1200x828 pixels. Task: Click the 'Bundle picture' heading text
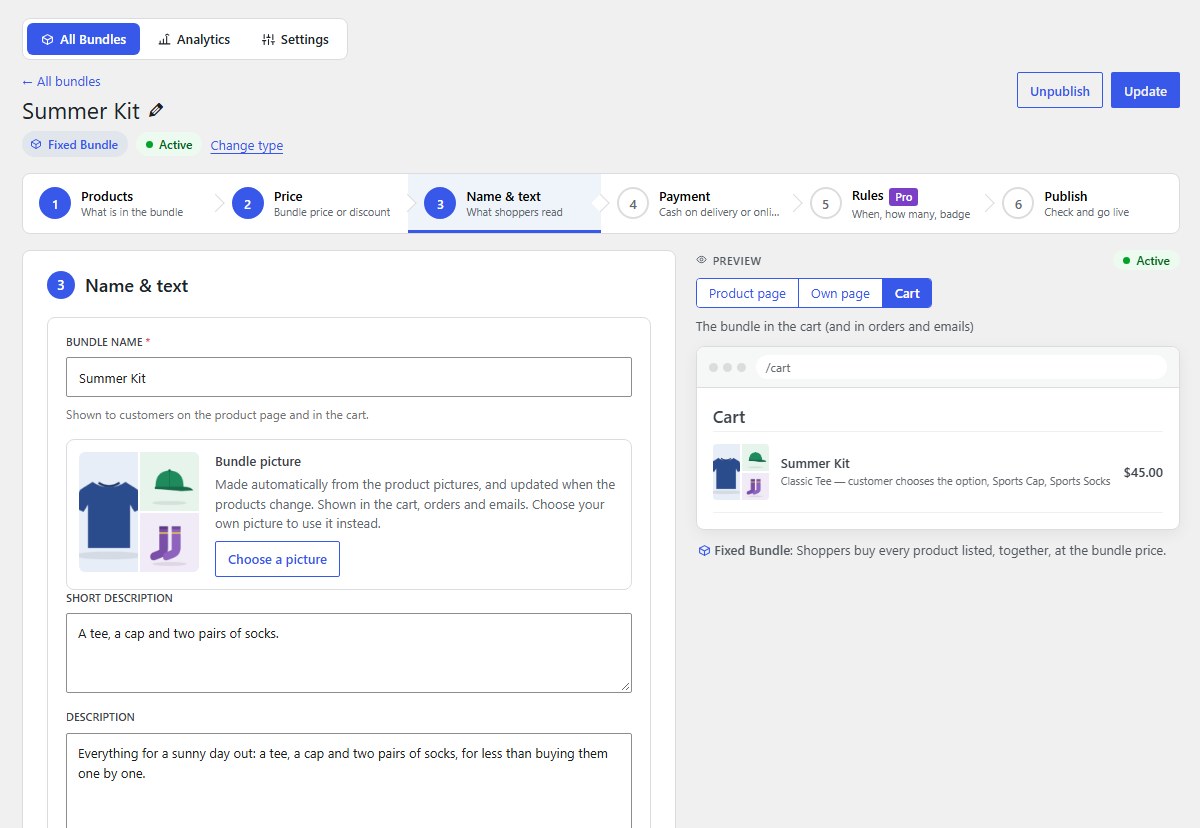pyautogui.click(x=258, y=461)
